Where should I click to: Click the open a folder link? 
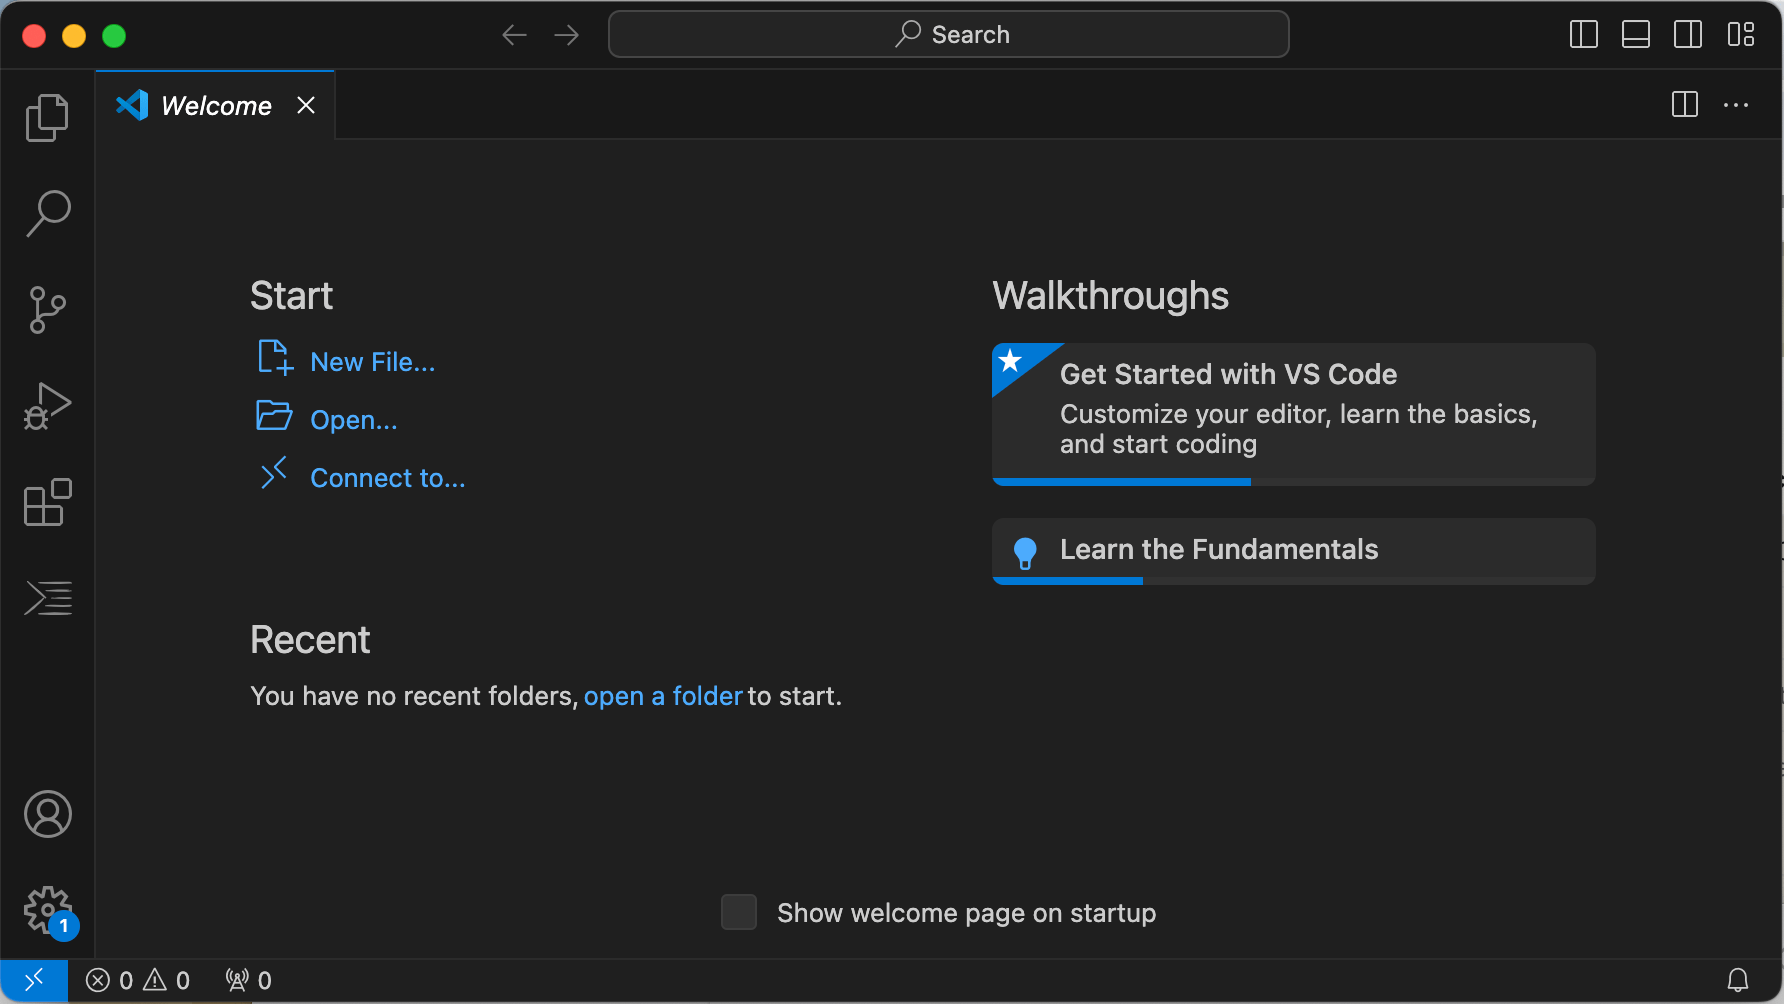(663, 696)
